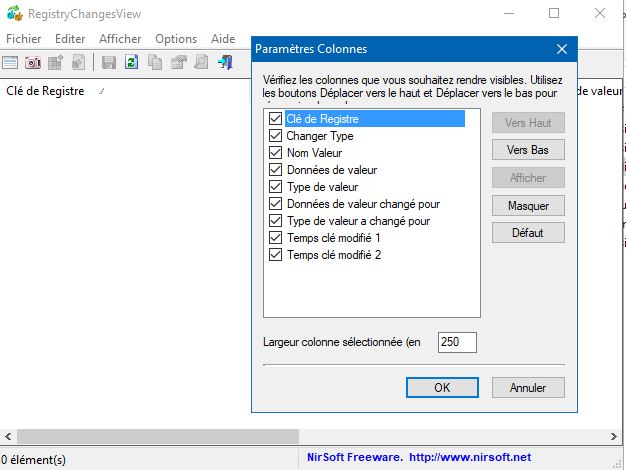626x470 pixels.
Task: Uncheck the Changer Type checkbox
Action: [275, 135]
